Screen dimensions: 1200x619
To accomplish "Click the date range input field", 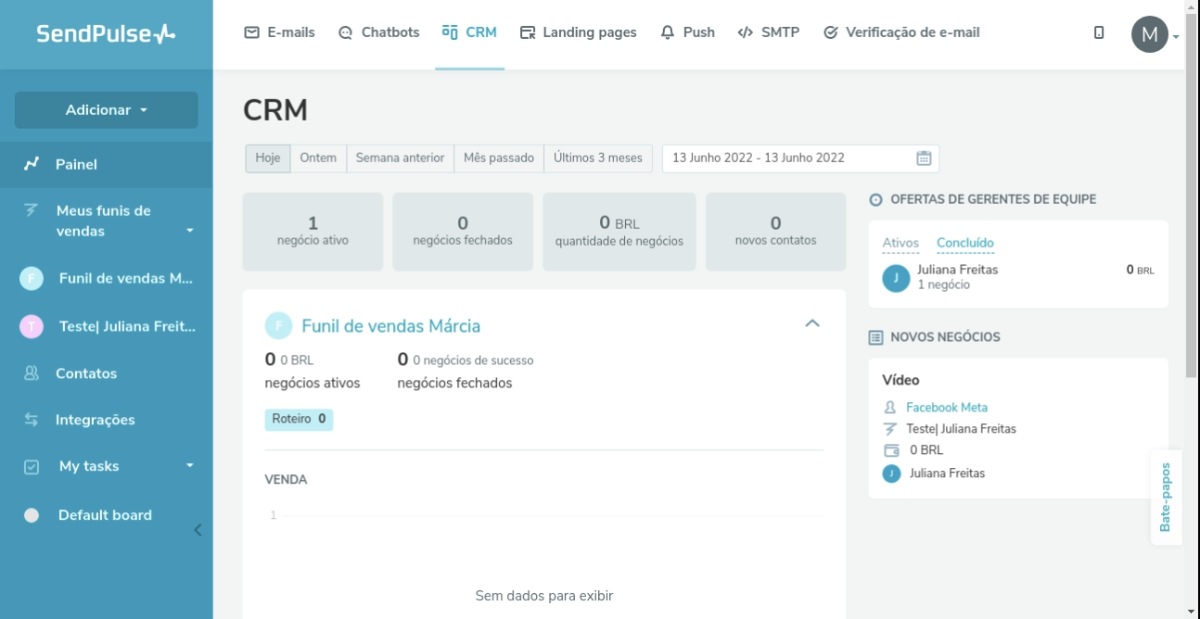I will click(800, 158).
